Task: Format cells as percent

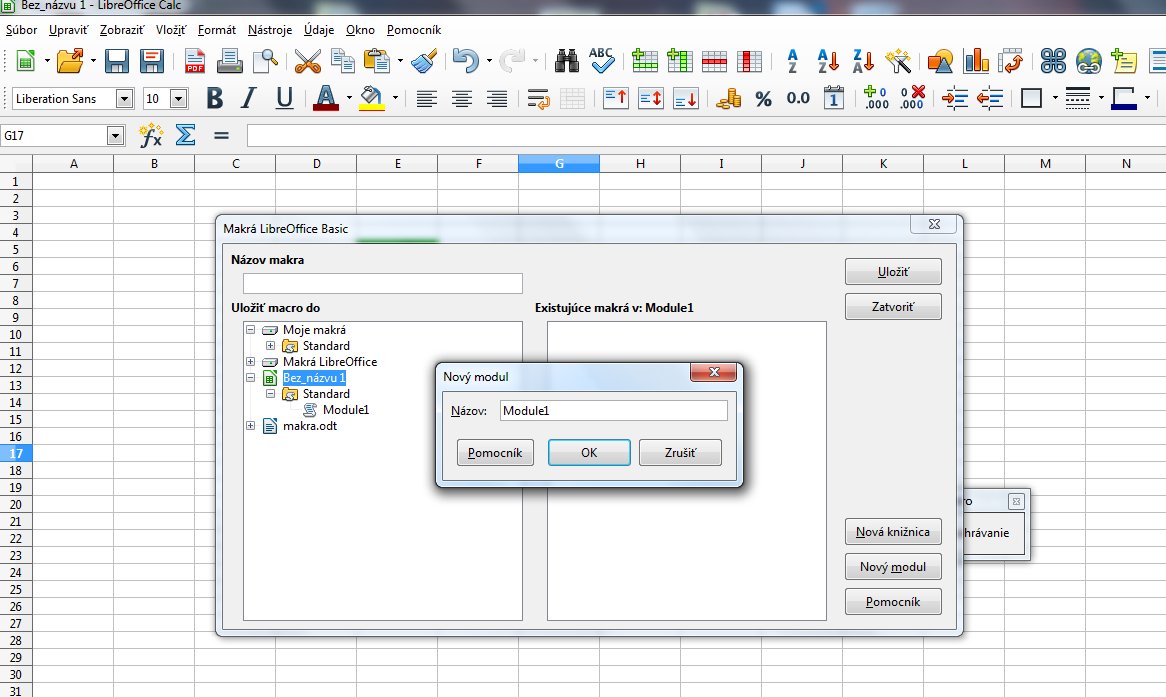Action: click(x=763, y=98)
